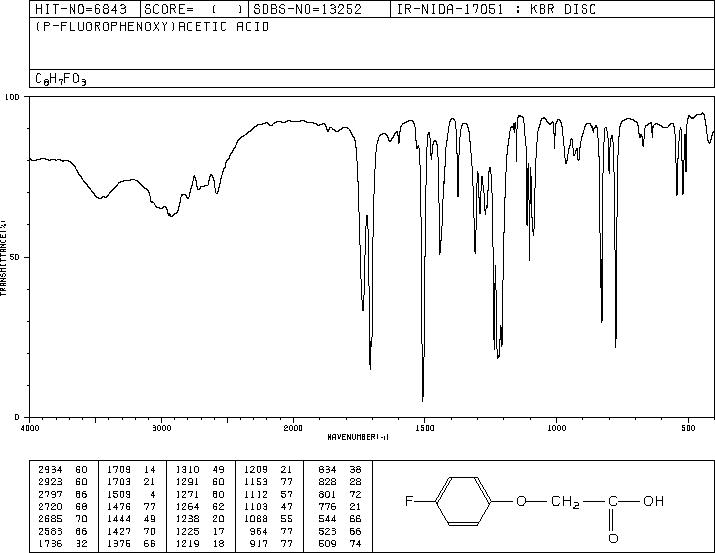Select the 1238 peak entry in table
715x553 pixels.
click(200, 519)
